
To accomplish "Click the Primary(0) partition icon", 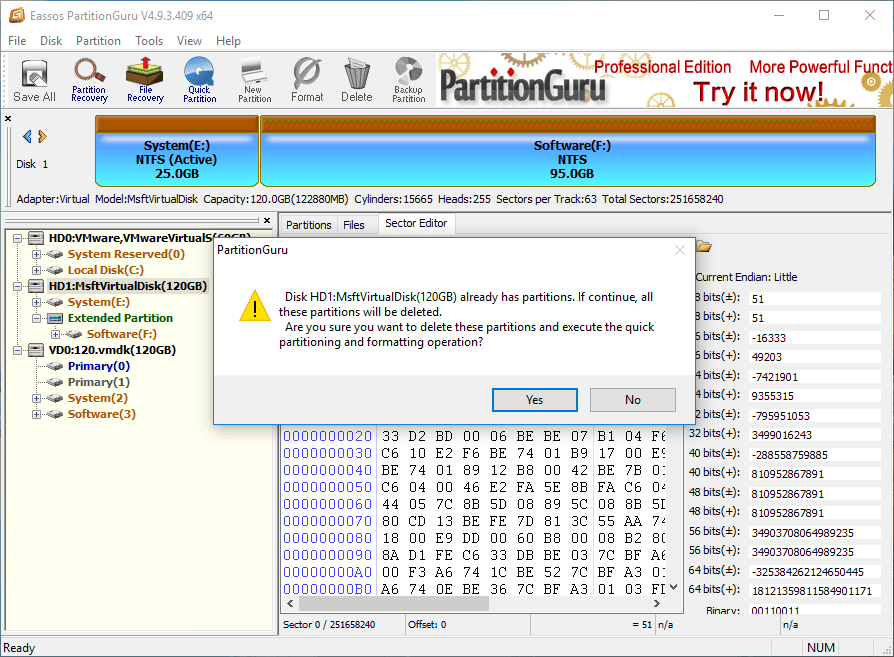I will pyautogui.click(x=55, y=366).
